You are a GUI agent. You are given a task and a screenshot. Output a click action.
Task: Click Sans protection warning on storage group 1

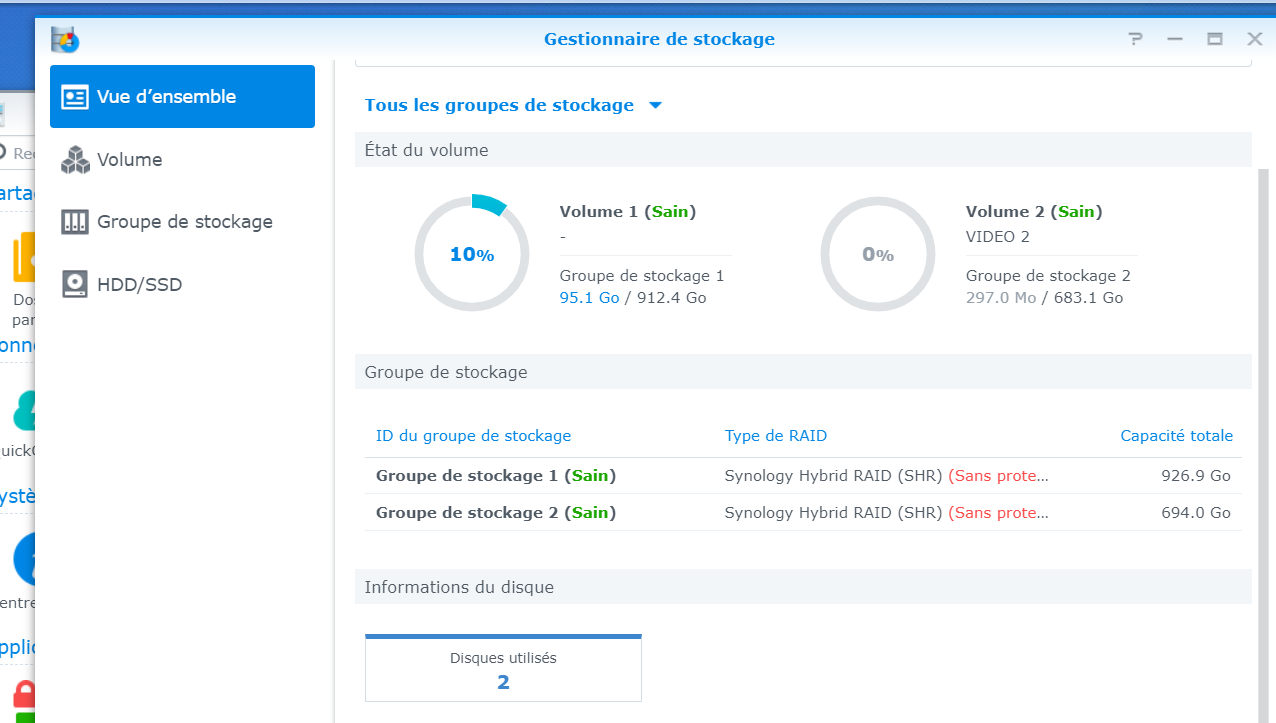(x=999, y=476)
